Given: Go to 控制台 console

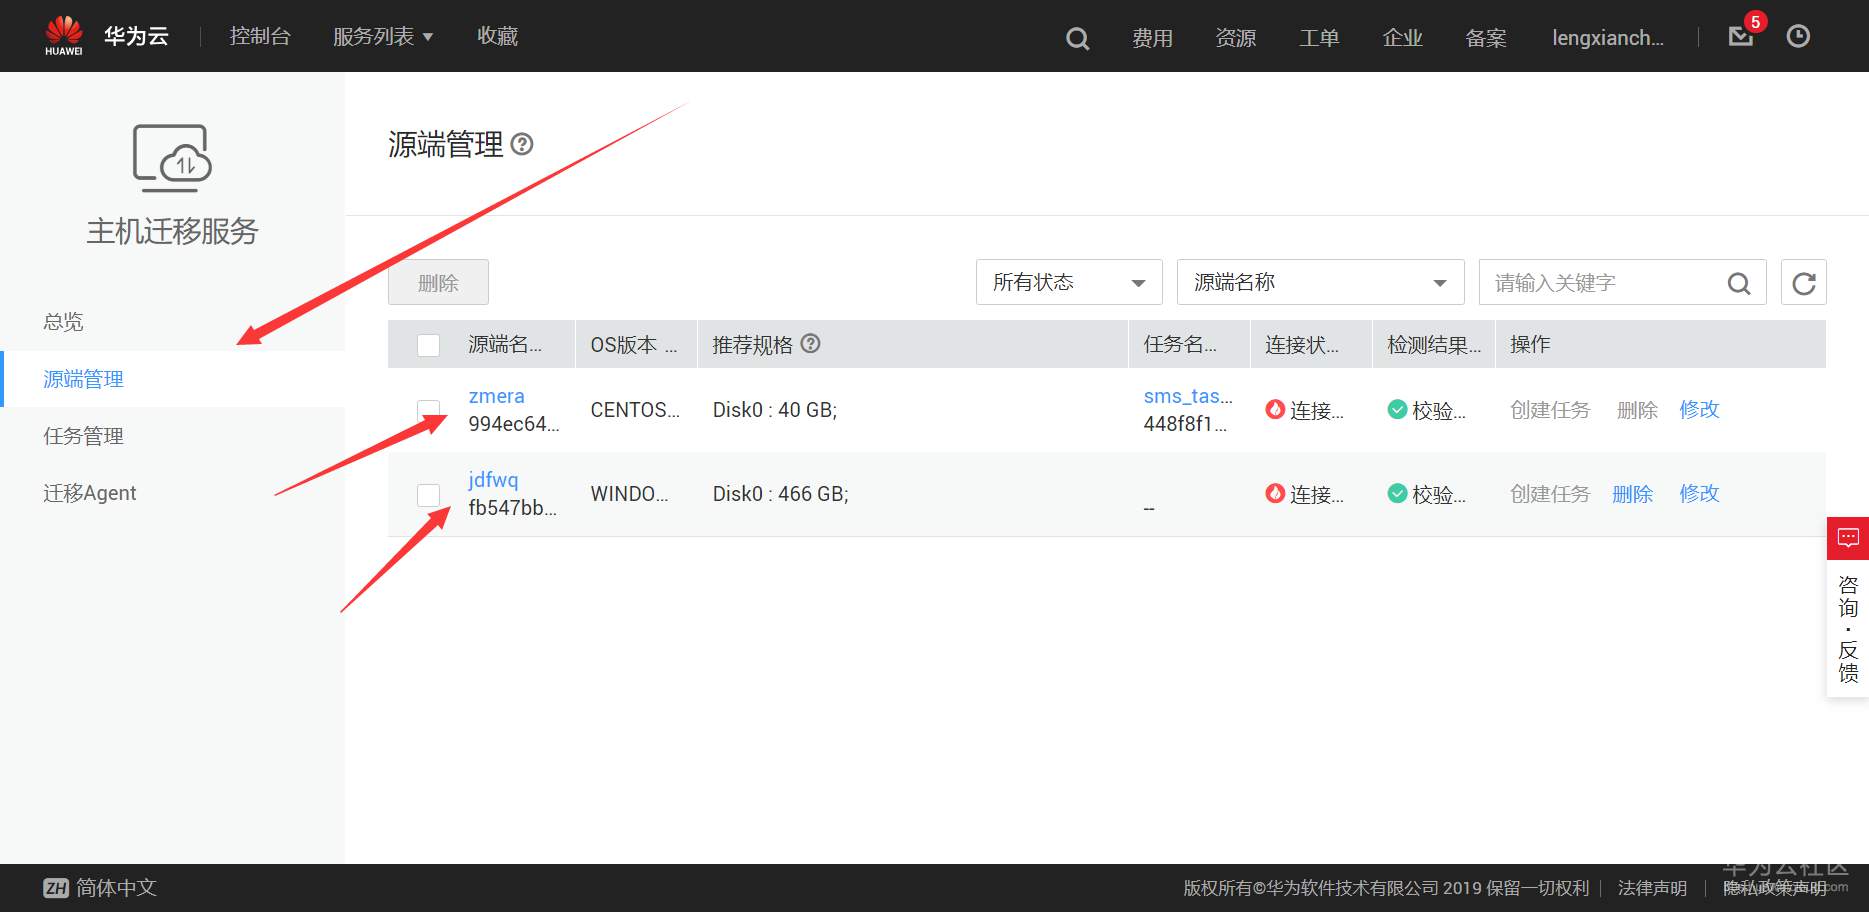Looking at the screenshot, I should 260,36.
